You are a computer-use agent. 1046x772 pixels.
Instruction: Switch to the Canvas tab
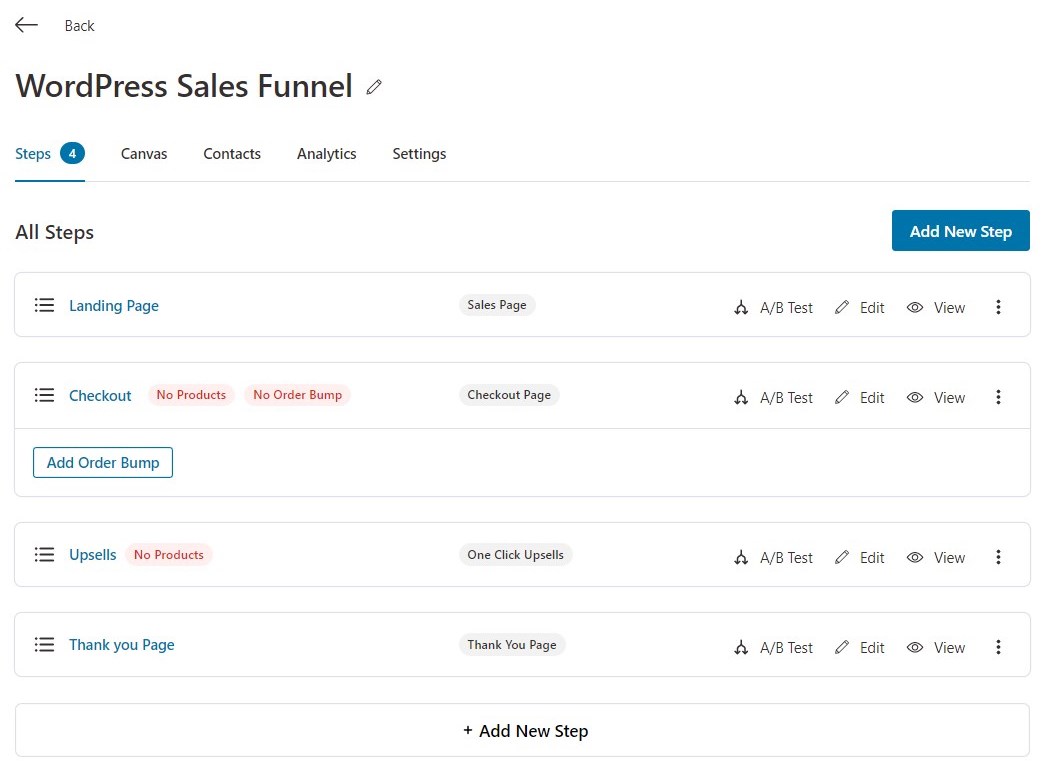143,154
